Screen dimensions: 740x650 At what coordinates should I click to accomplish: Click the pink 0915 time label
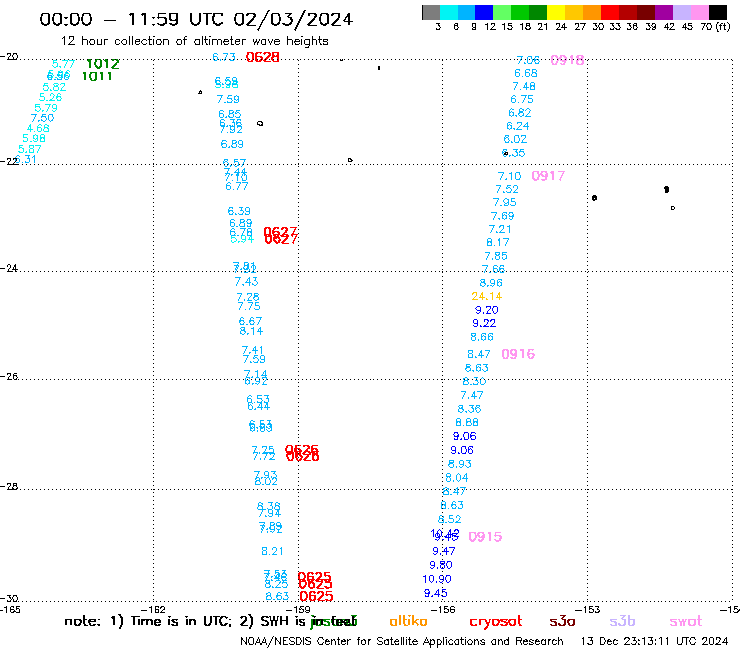coord(485,537)
